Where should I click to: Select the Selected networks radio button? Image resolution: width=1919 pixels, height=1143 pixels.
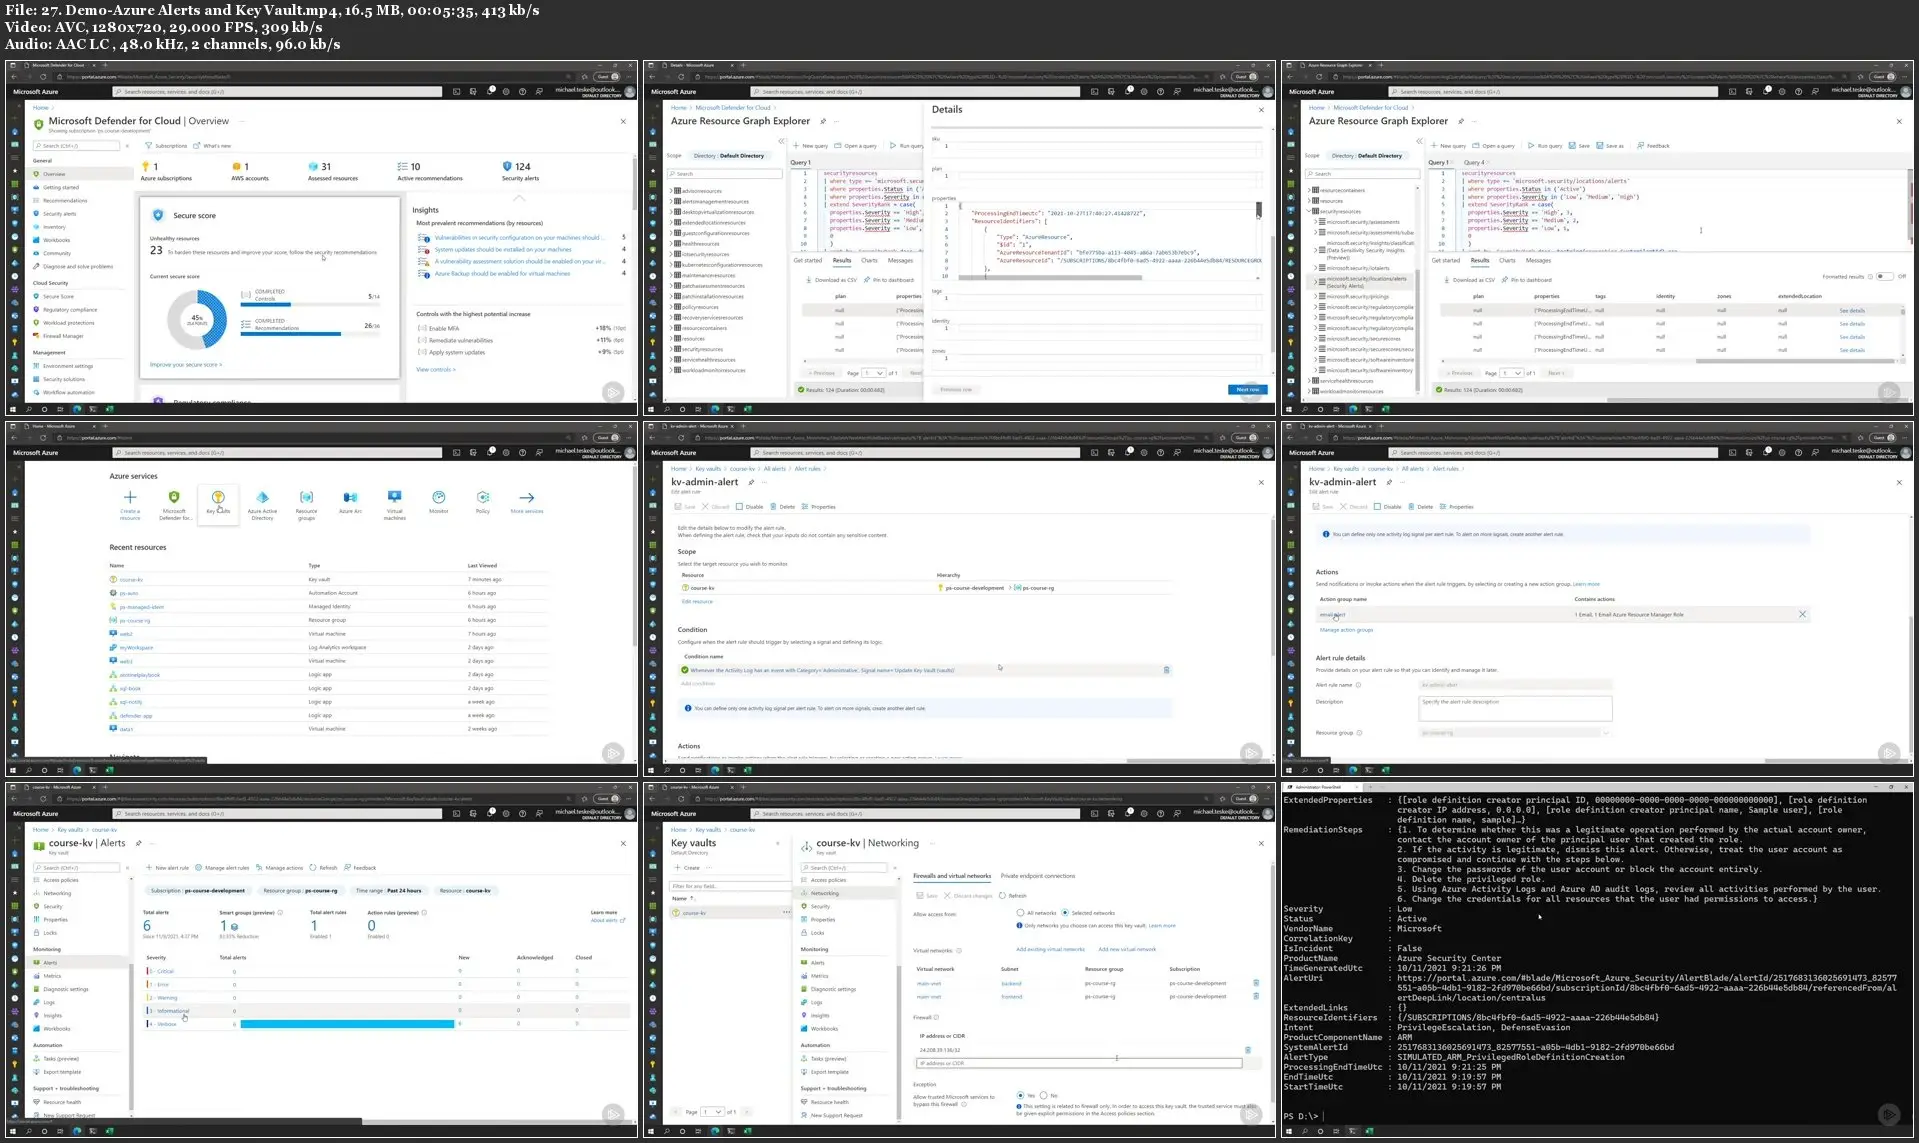tap(1065, 912)
